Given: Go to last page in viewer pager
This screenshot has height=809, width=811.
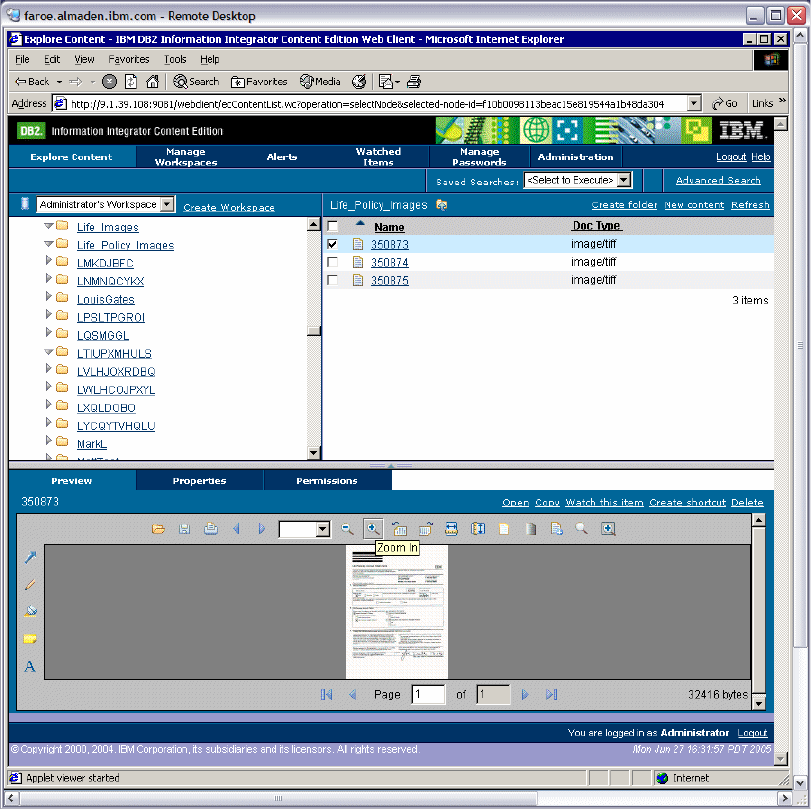Looking at the screenshot, I should pos(551,694).
